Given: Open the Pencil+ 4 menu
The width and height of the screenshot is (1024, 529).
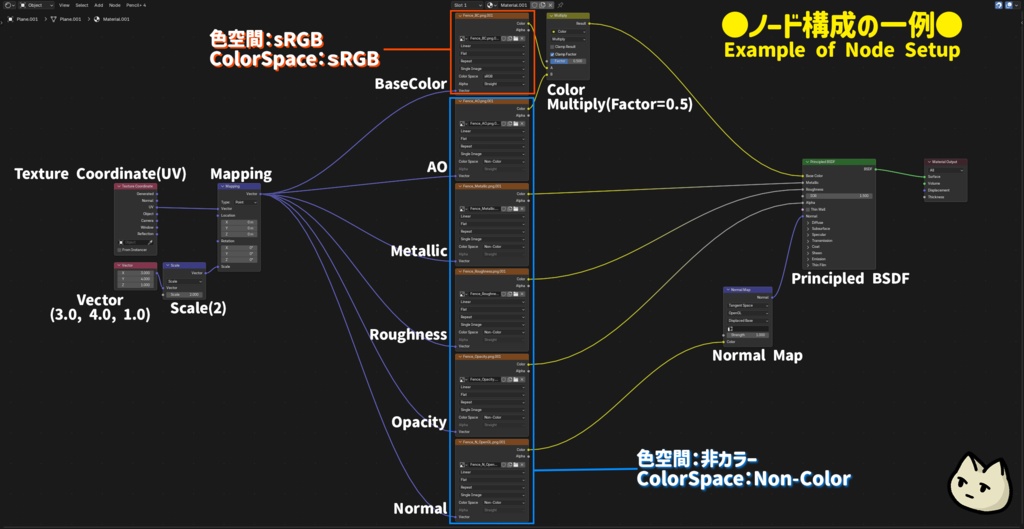Looking at the screenshot, I should [x=136, y=5].
